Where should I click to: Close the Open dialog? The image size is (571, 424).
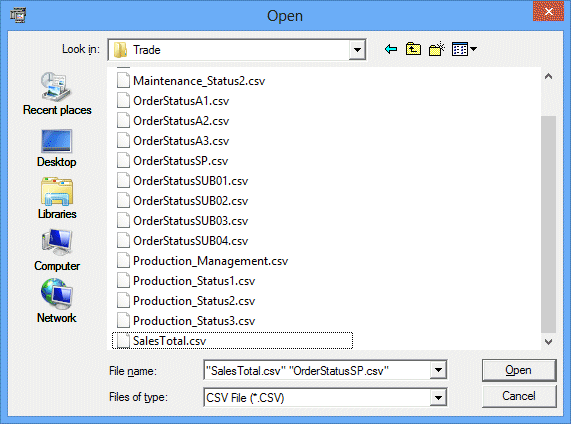pos(548,12)
